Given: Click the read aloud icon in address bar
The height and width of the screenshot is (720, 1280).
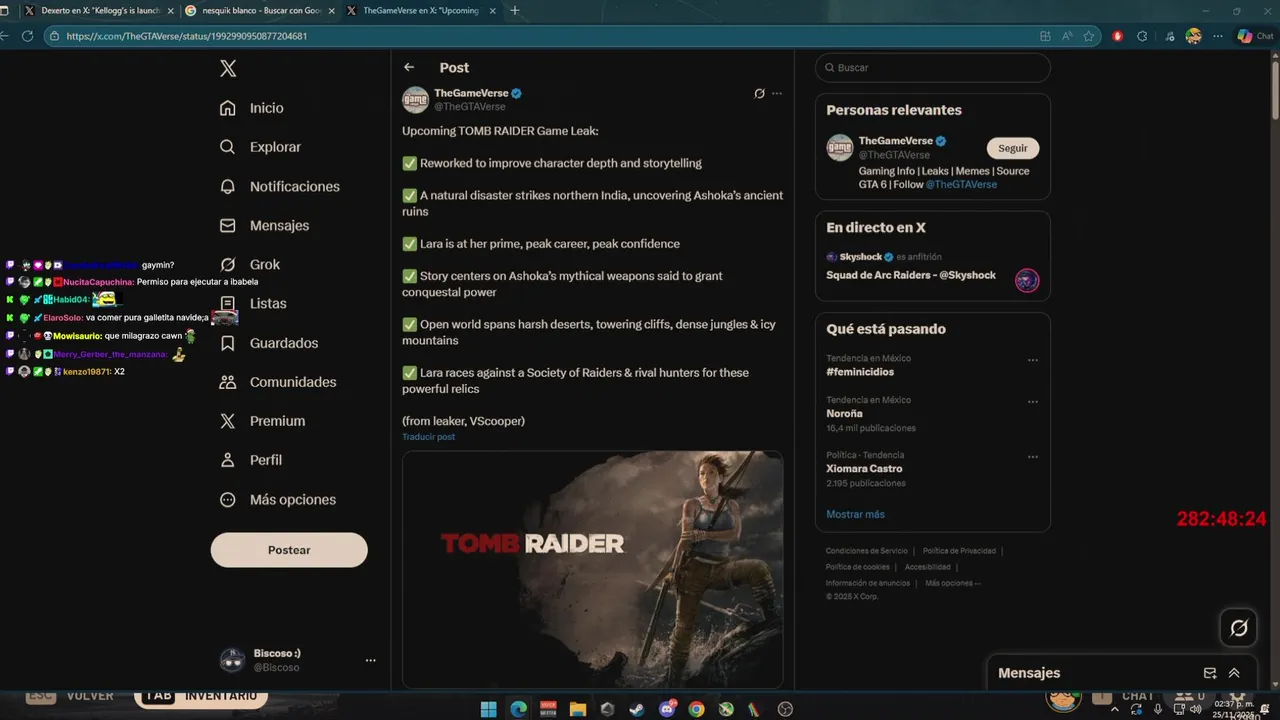Looking at the screenshot, I should pyautogui.click(x=1067, y=36).
